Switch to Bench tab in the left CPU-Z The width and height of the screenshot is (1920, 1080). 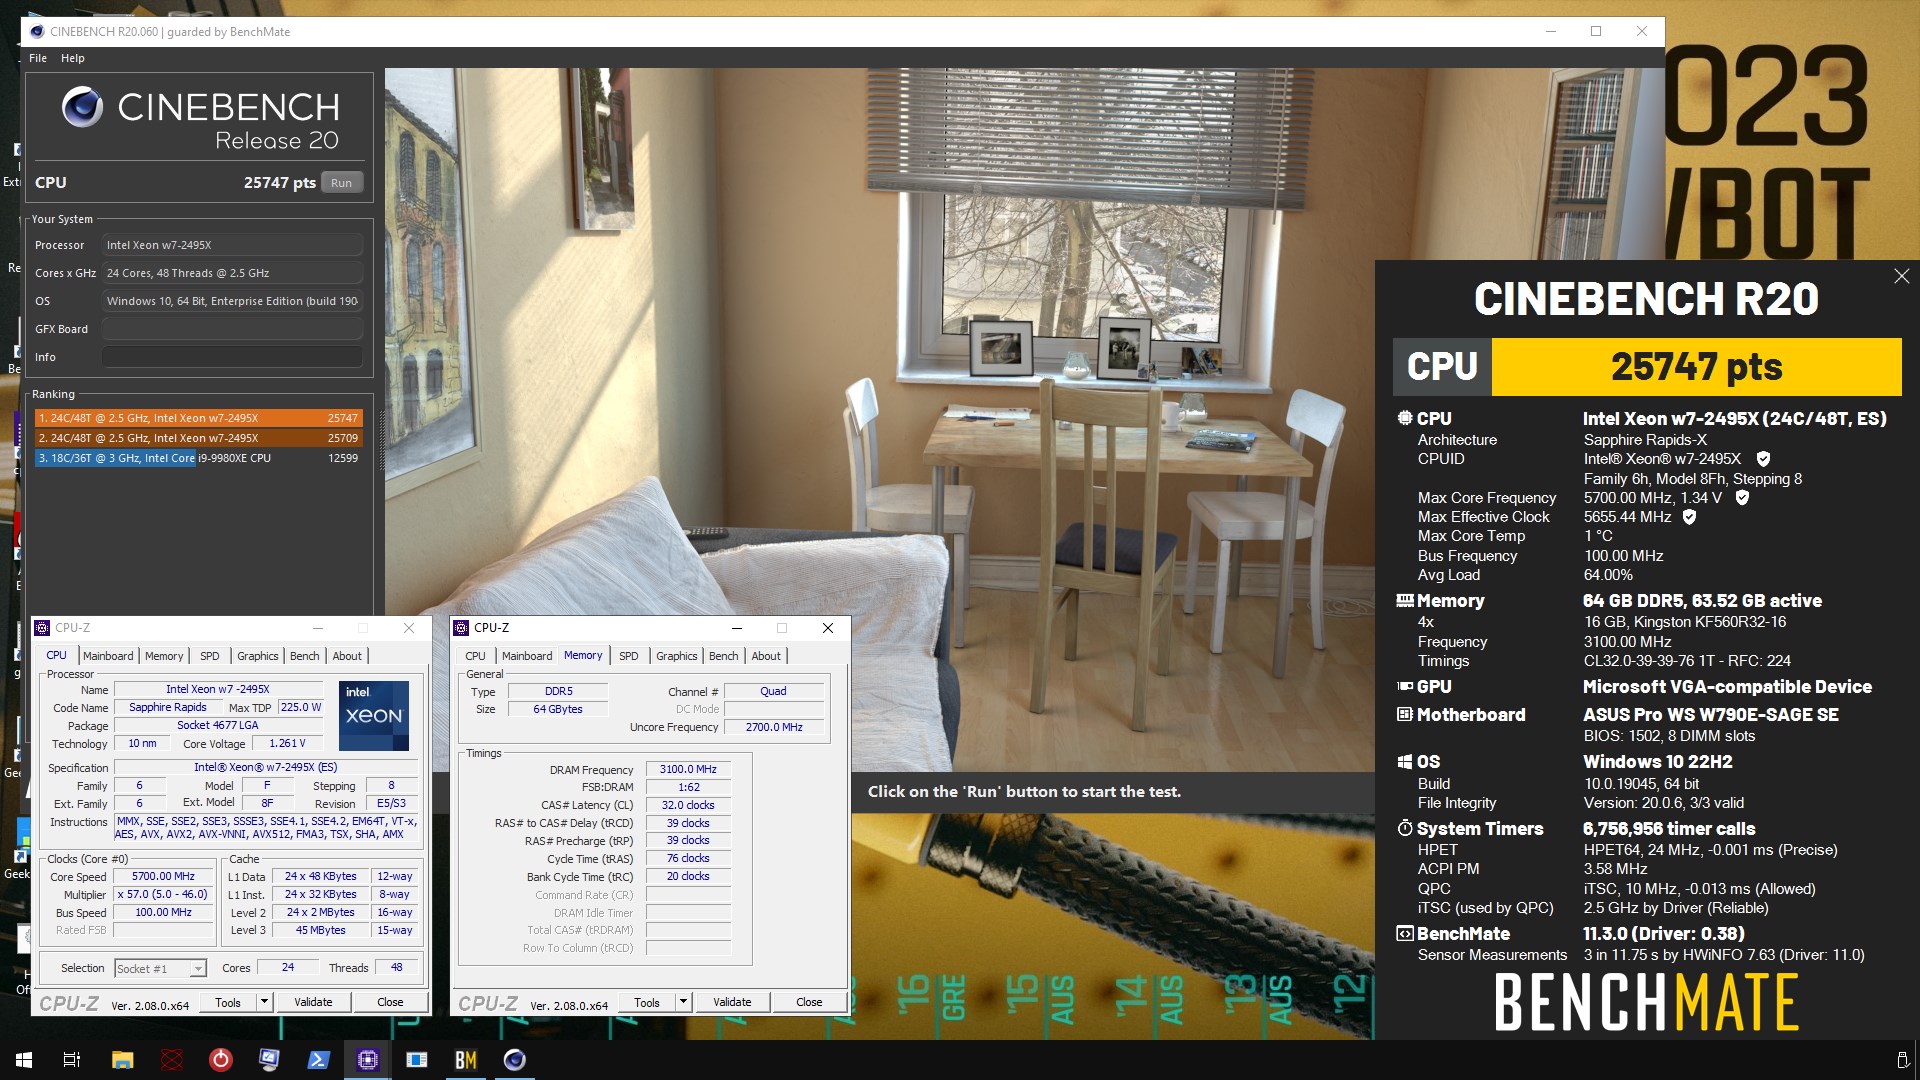305,657
